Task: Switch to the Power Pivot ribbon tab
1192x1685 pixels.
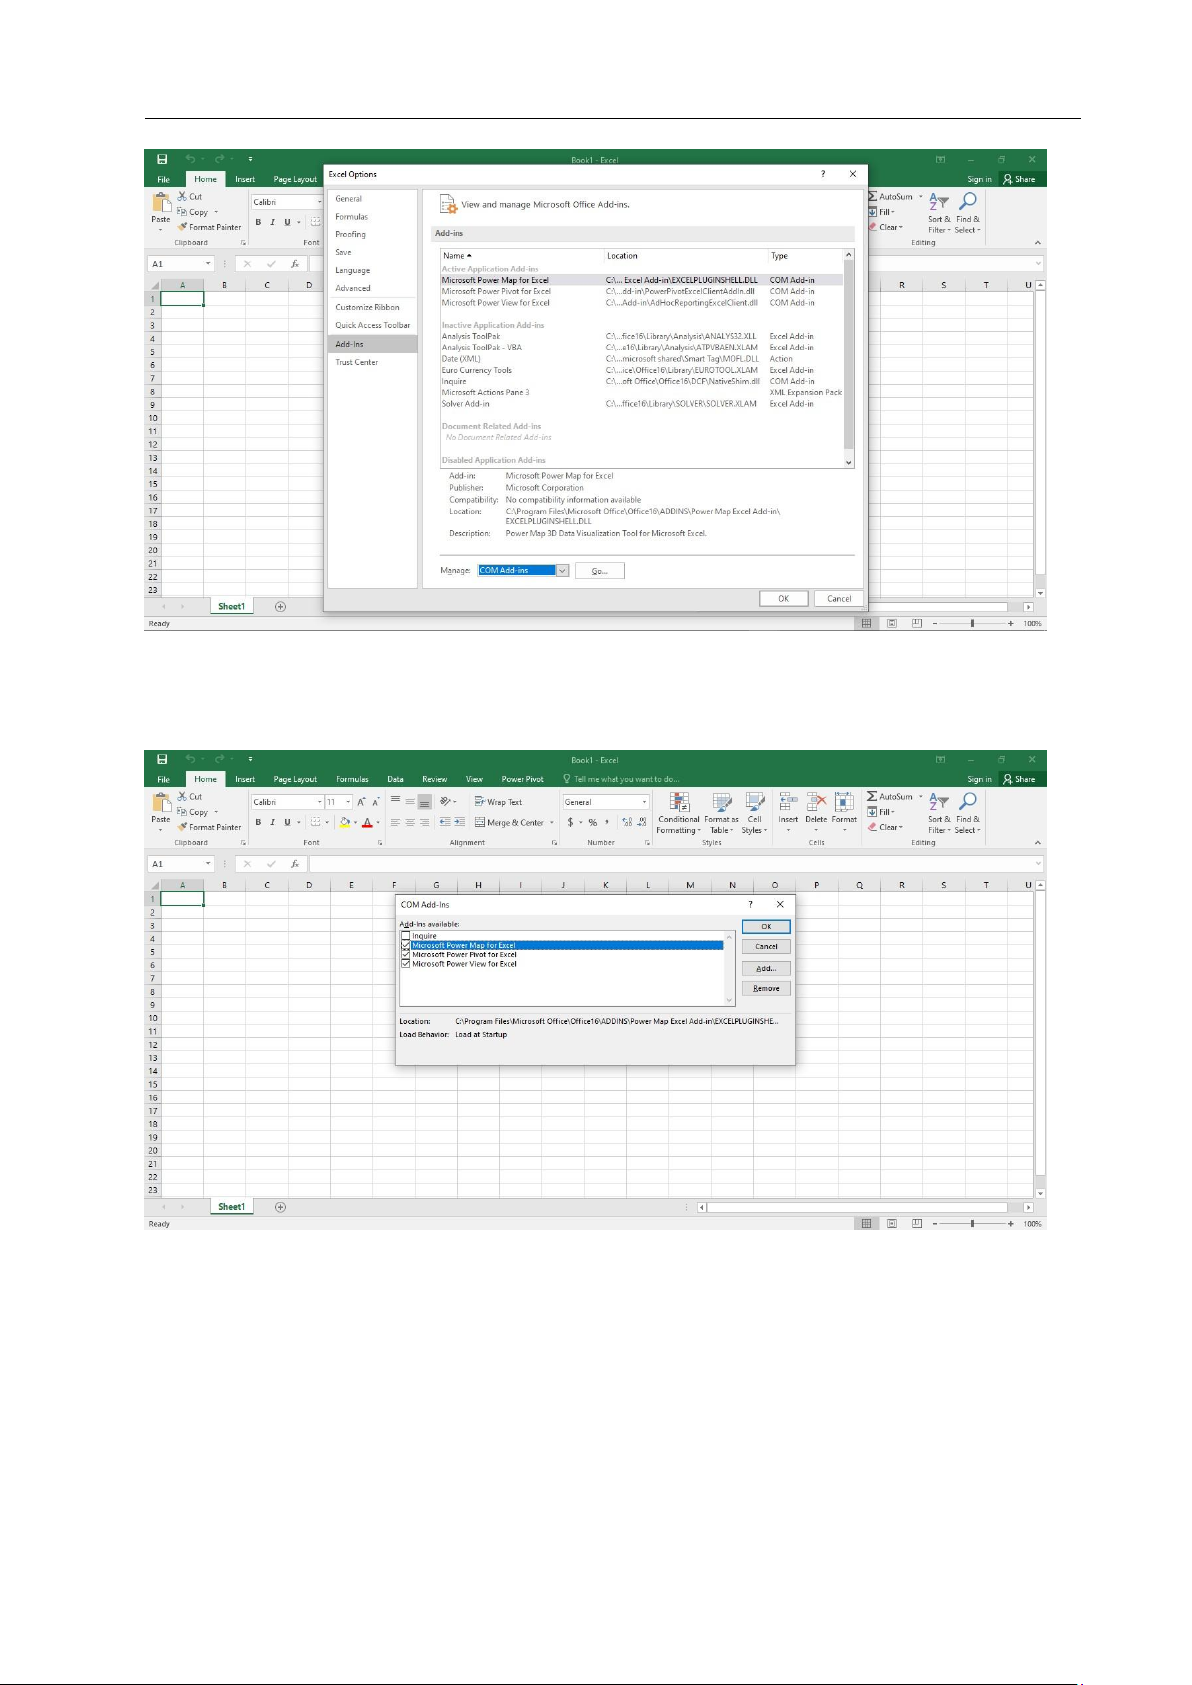Action: [522, 779]
